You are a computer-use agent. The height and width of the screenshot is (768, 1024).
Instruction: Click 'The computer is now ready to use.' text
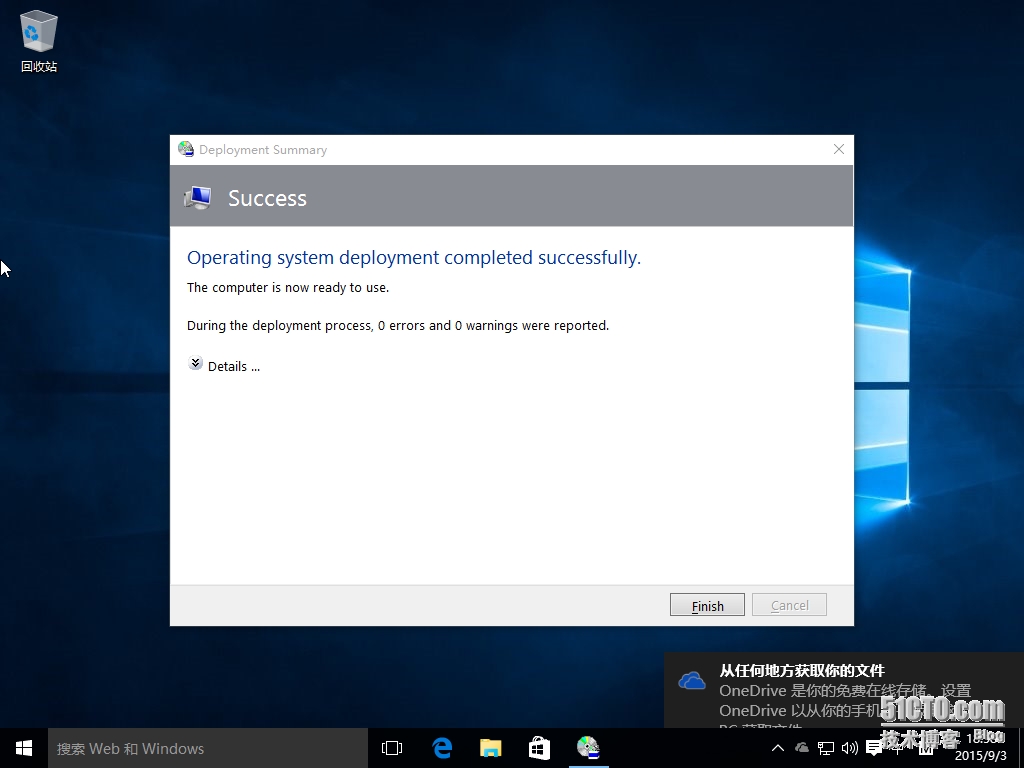tap(288, 288)
